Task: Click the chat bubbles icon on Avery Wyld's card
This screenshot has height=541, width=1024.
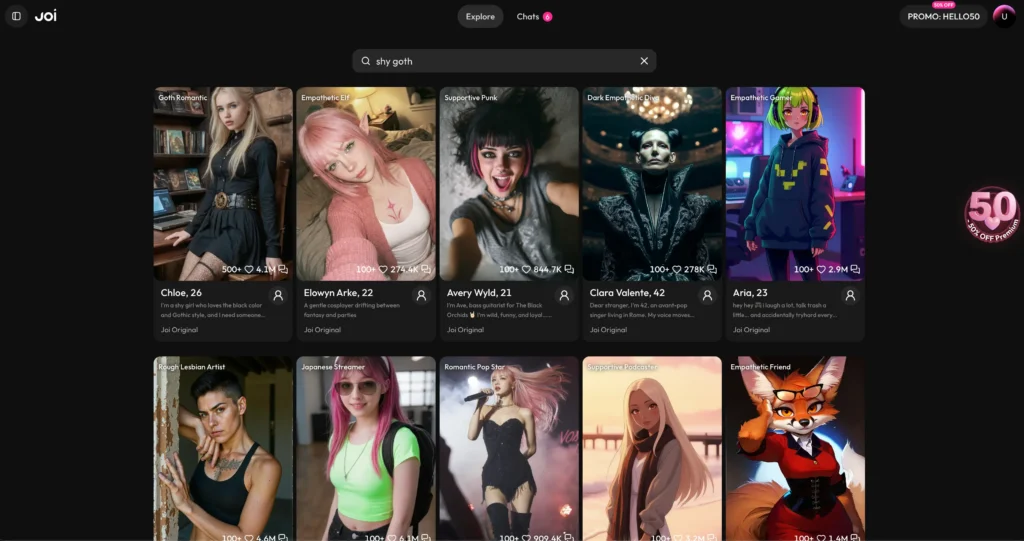Action: tap(569, 269)
